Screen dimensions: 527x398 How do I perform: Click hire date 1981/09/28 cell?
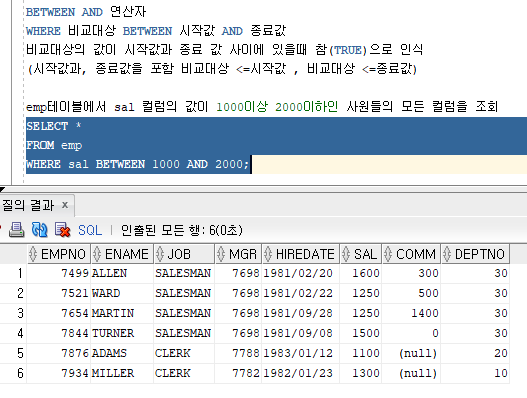point(301,313)
